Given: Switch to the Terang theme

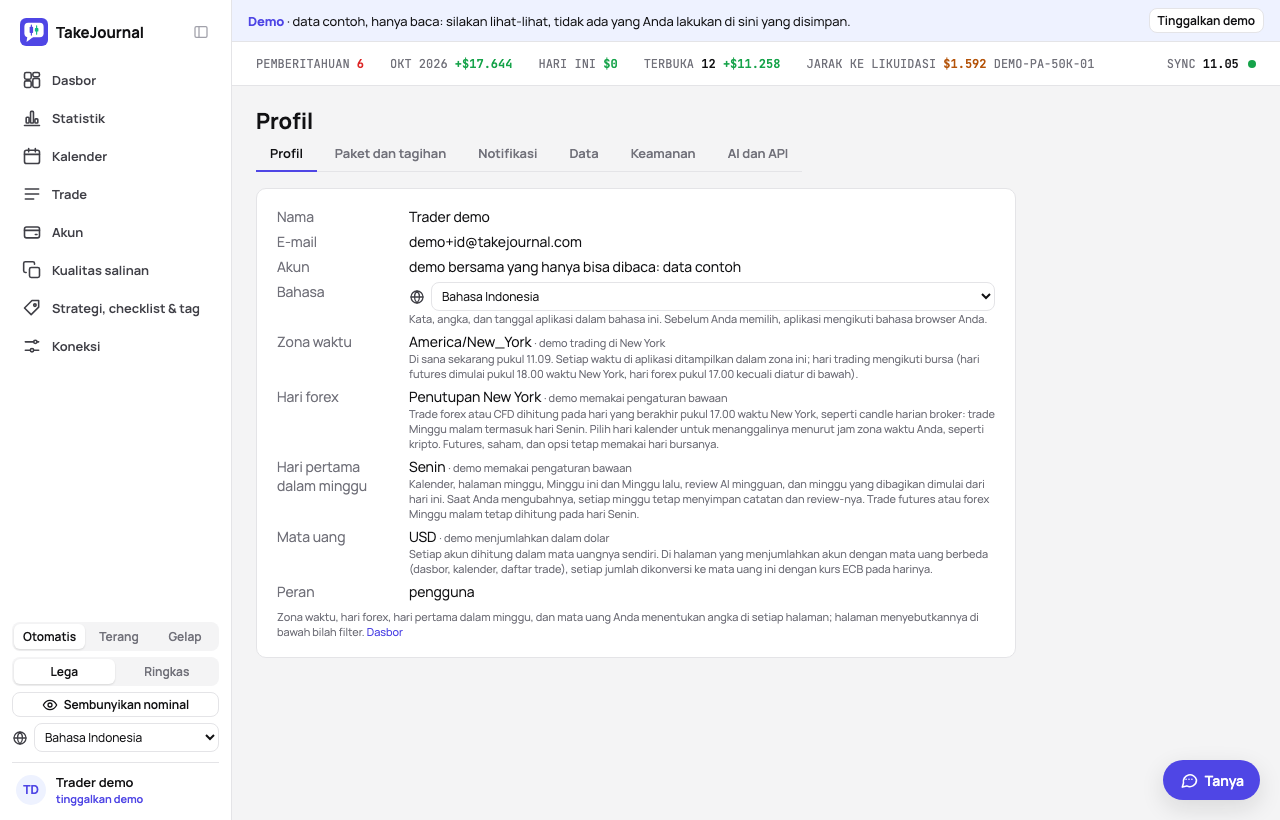Looking at the screenshot, I should (119, 637).
